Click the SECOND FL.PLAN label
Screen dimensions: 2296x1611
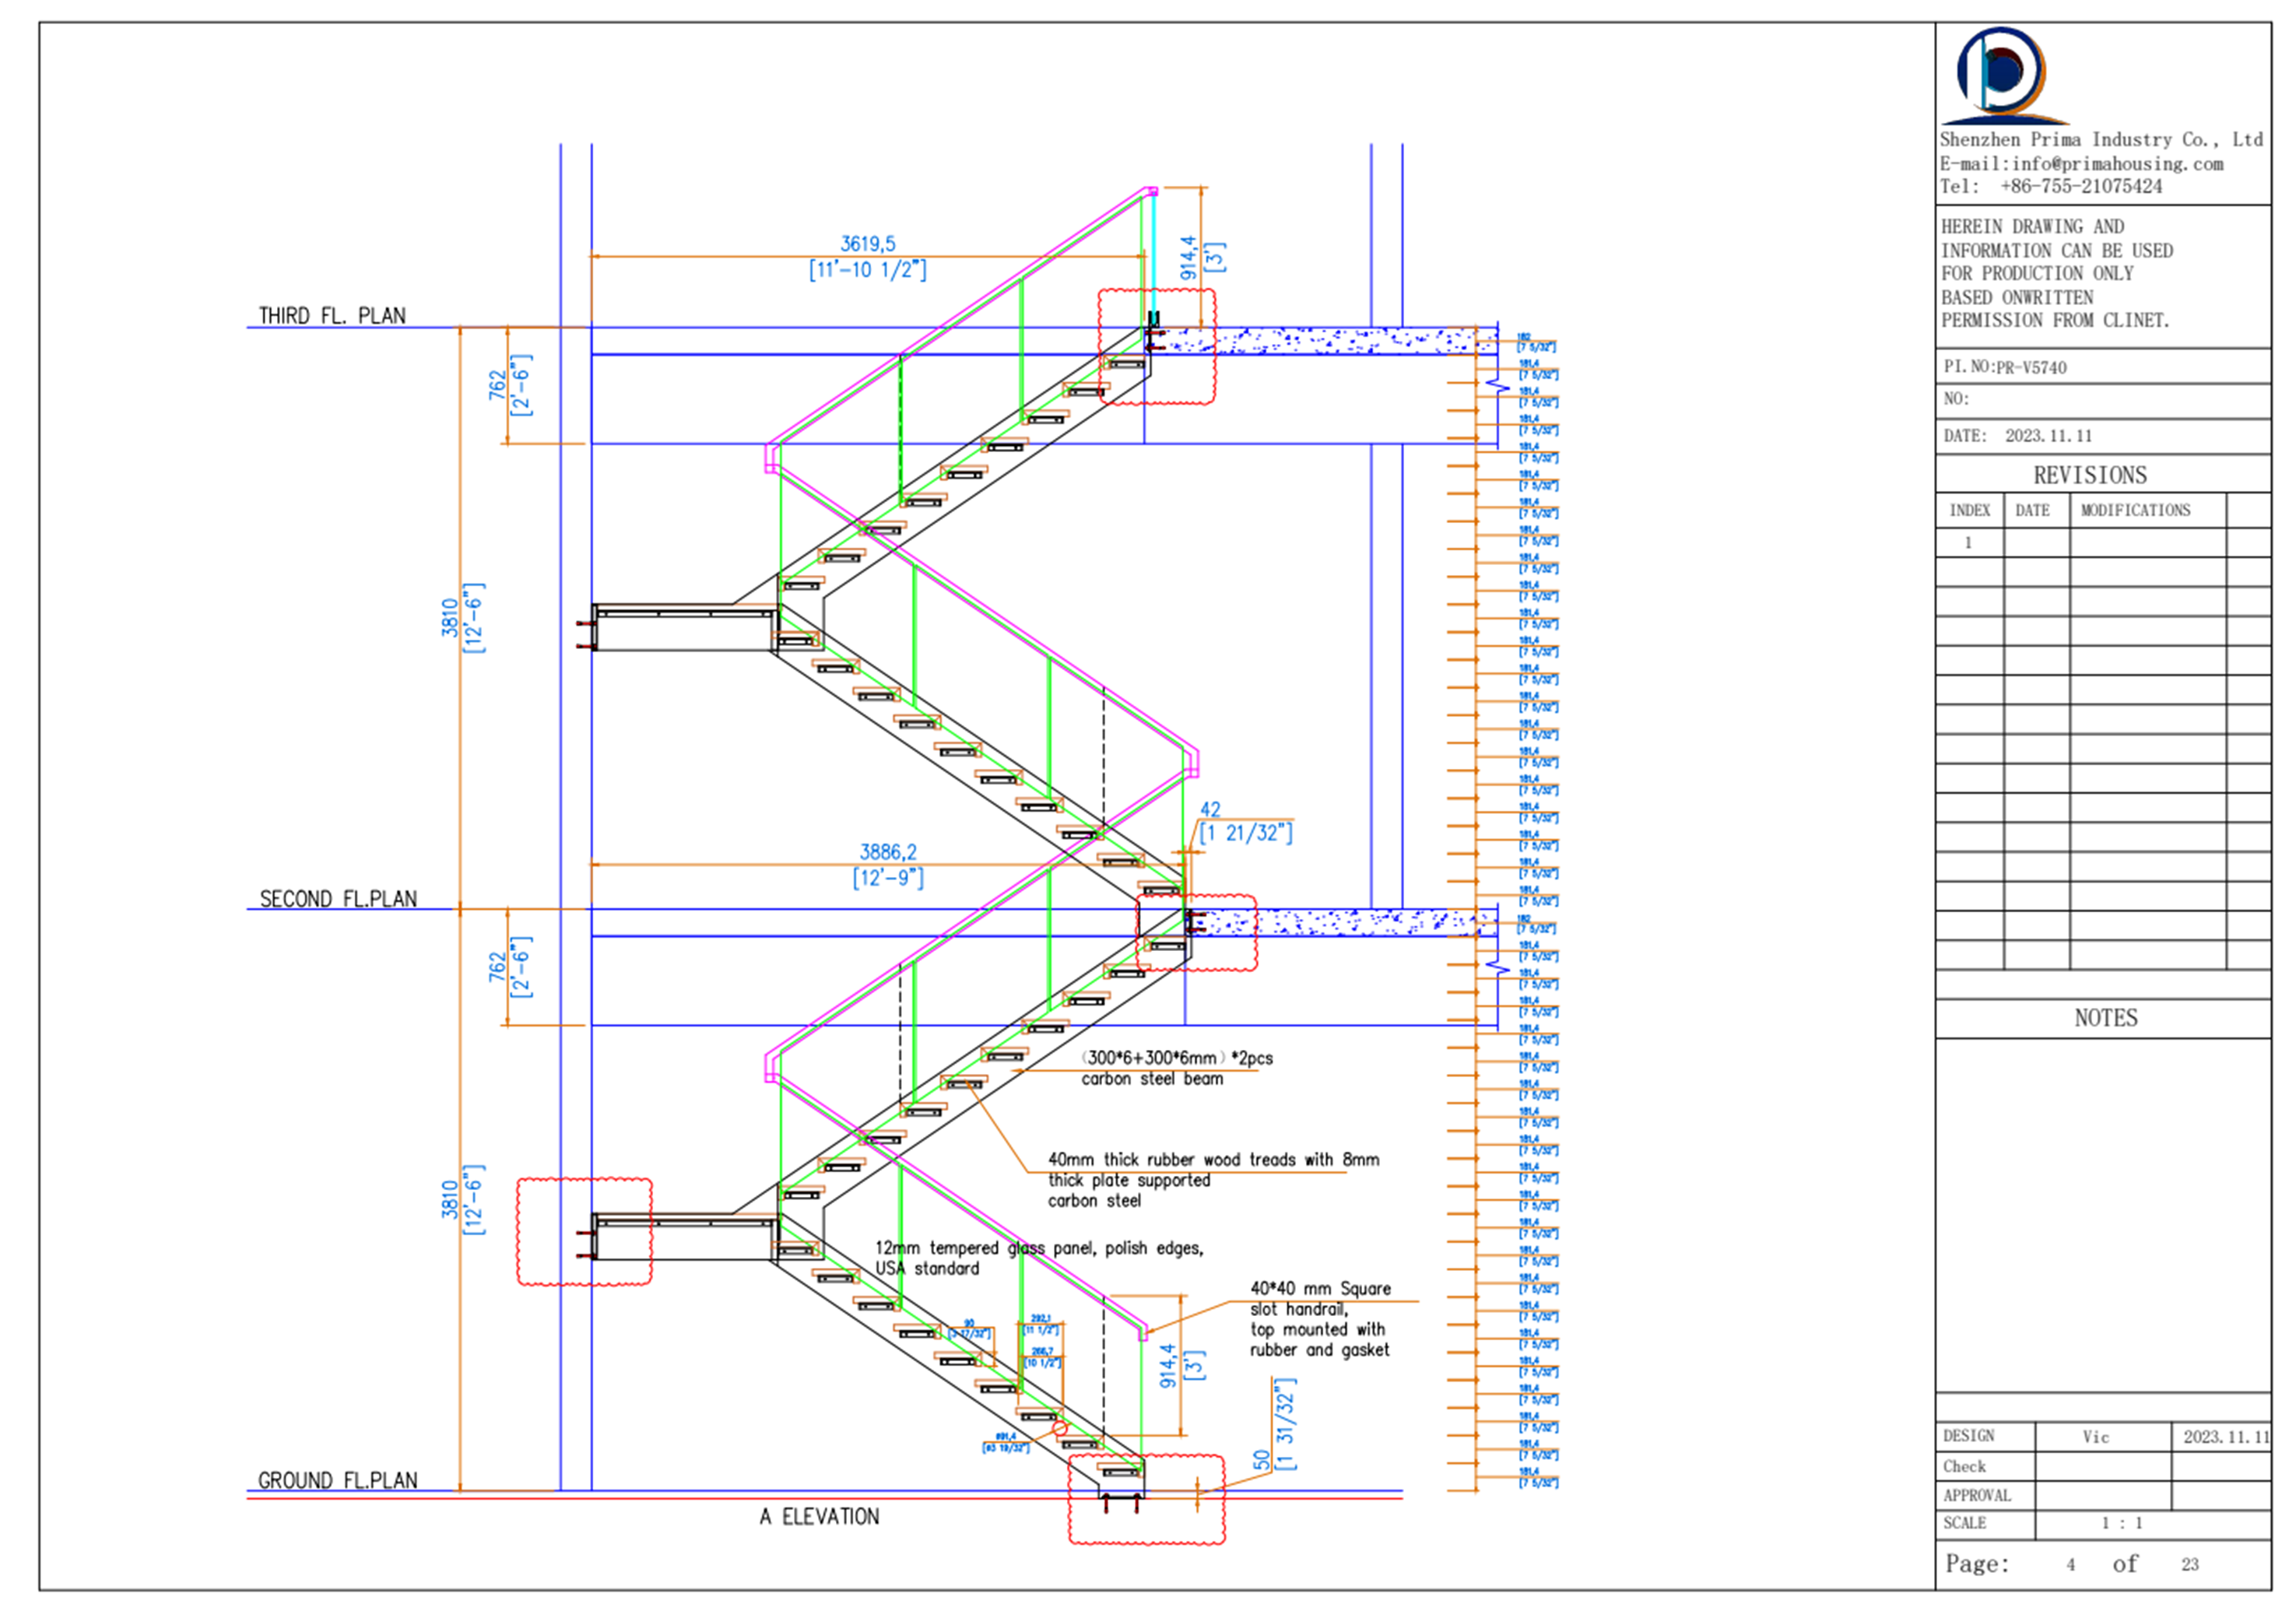pos(338,899)
